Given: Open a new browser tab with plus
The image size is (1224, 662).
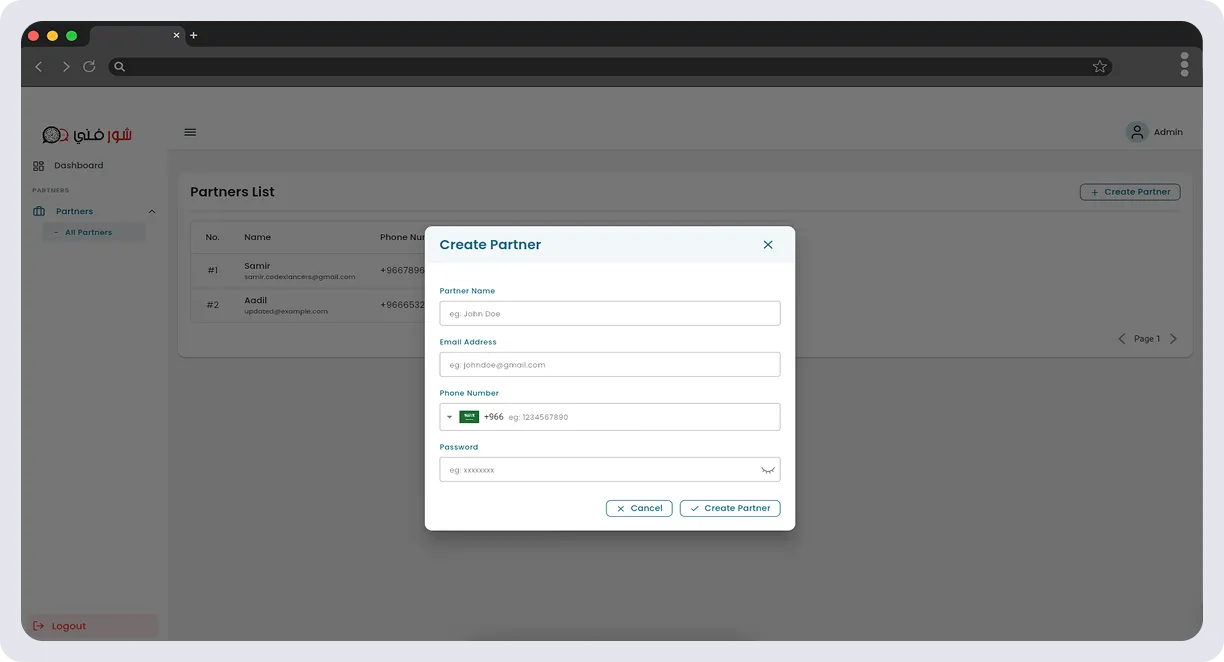Looking at the screenshot, I should coord(194,35).
